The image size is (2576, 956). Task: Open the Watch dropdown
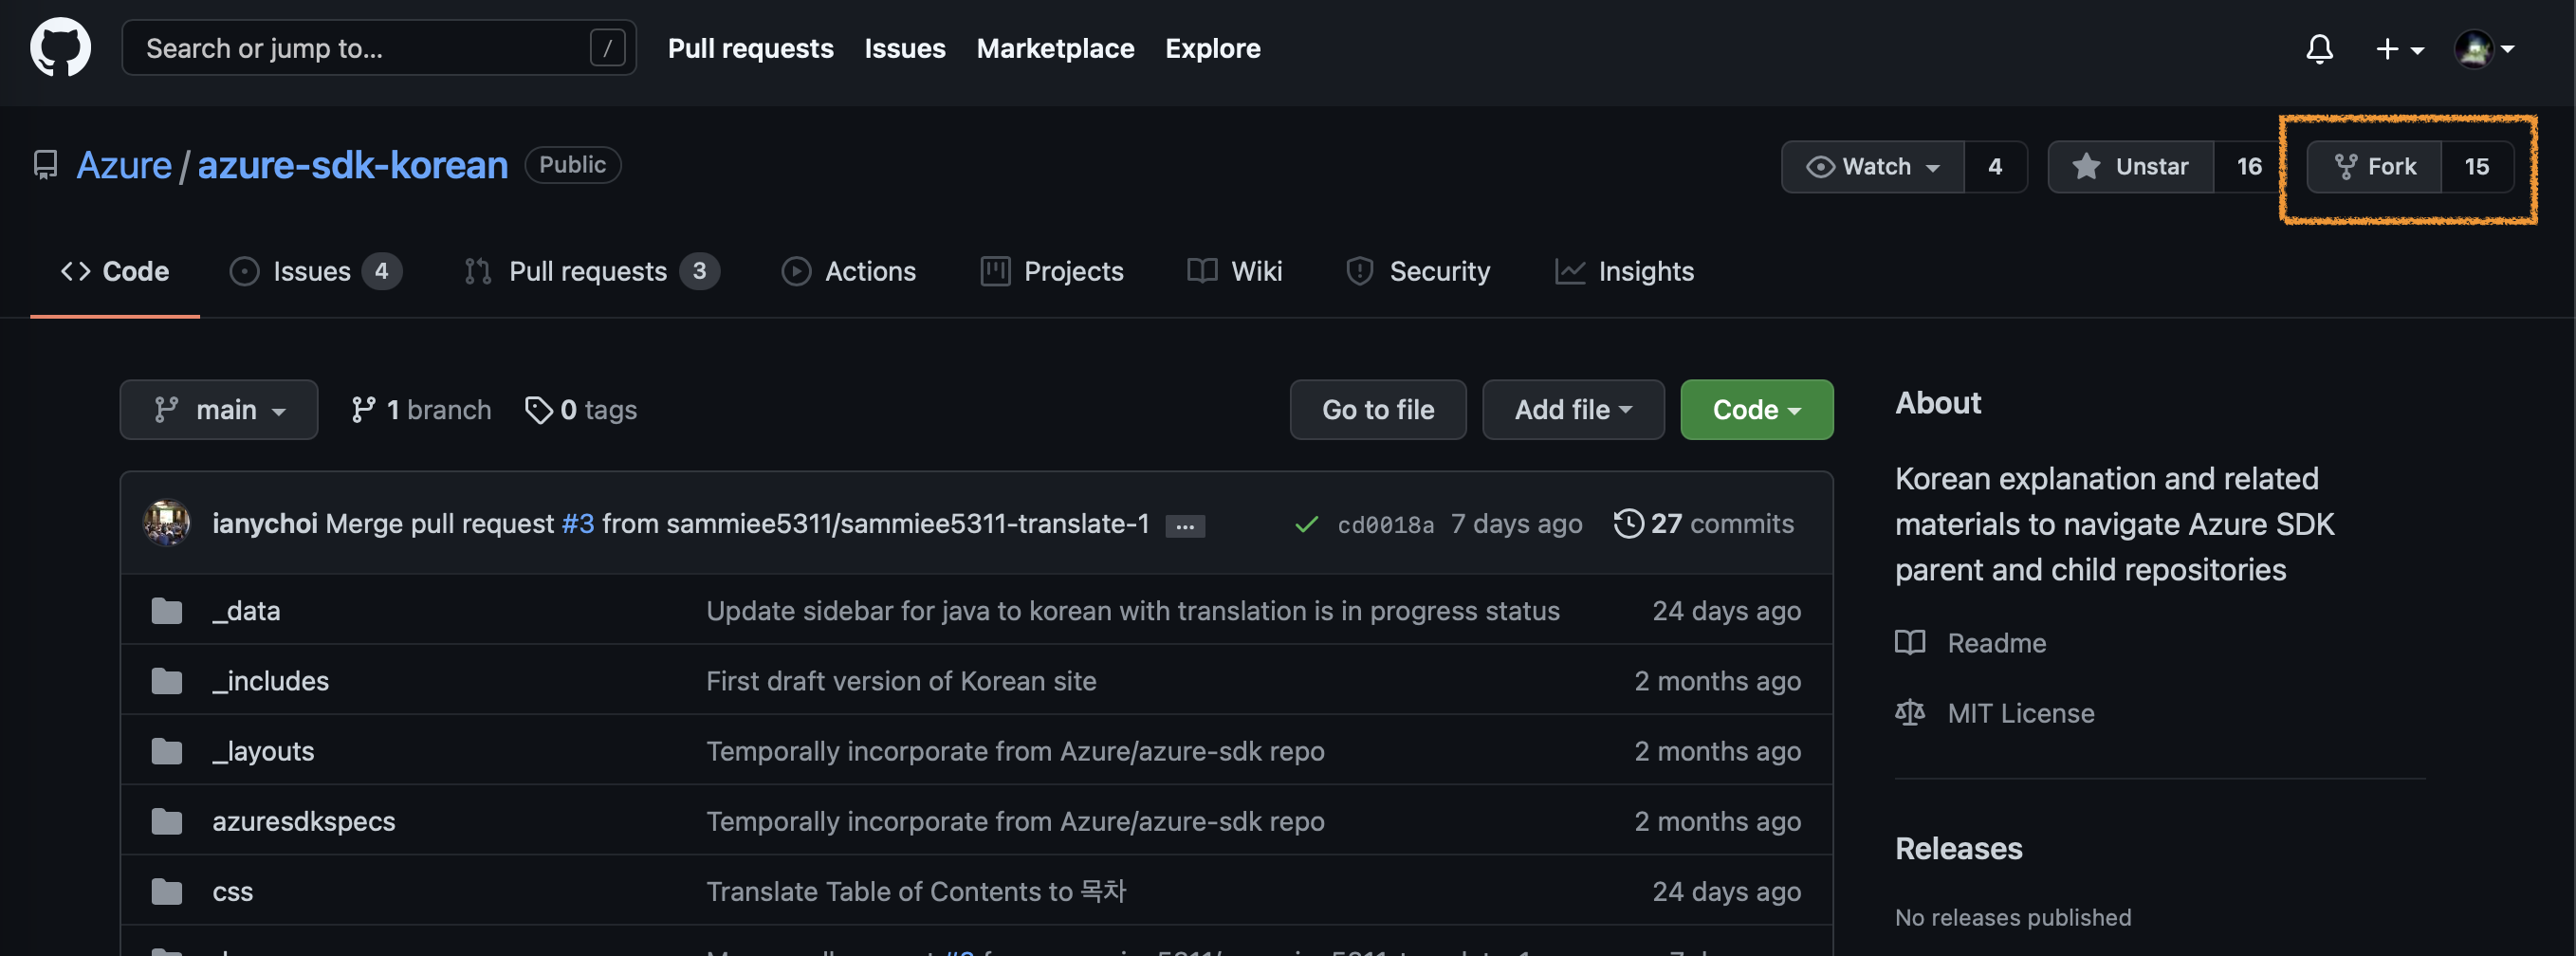pos(1872,166)
